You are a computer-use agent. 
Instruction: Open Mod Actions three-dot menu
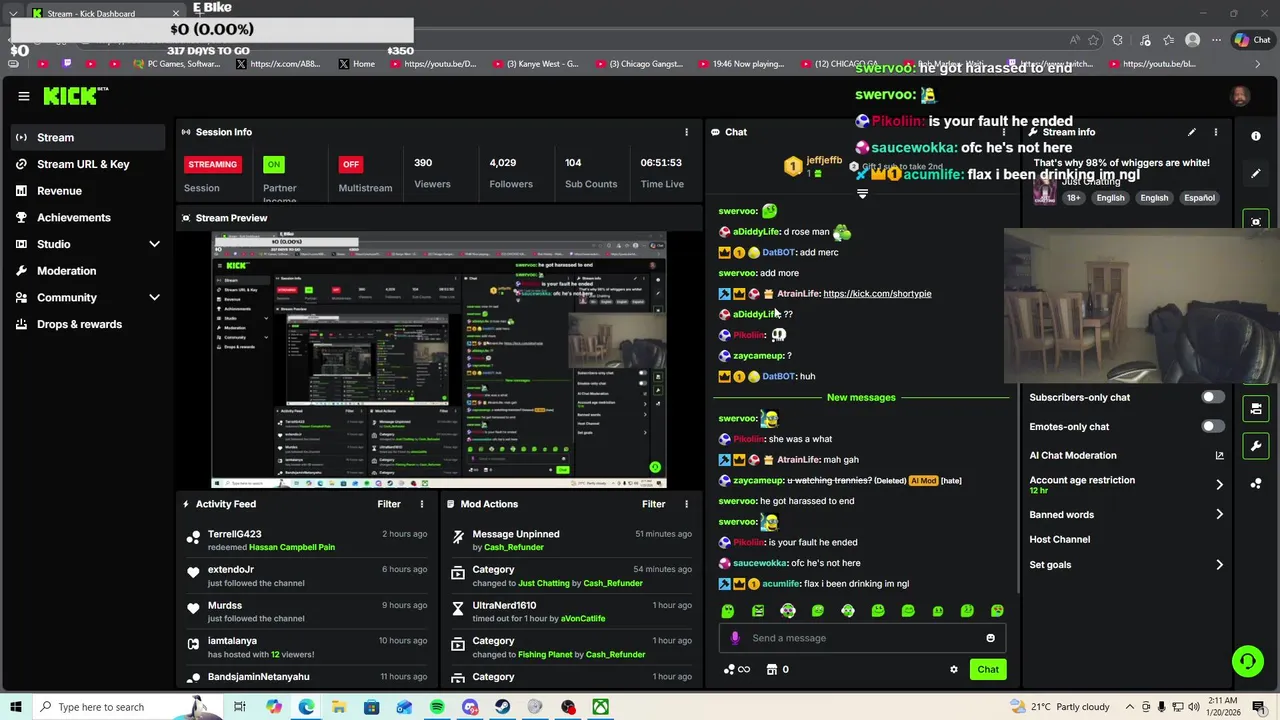pyautogui.click(x=686, y=504)
